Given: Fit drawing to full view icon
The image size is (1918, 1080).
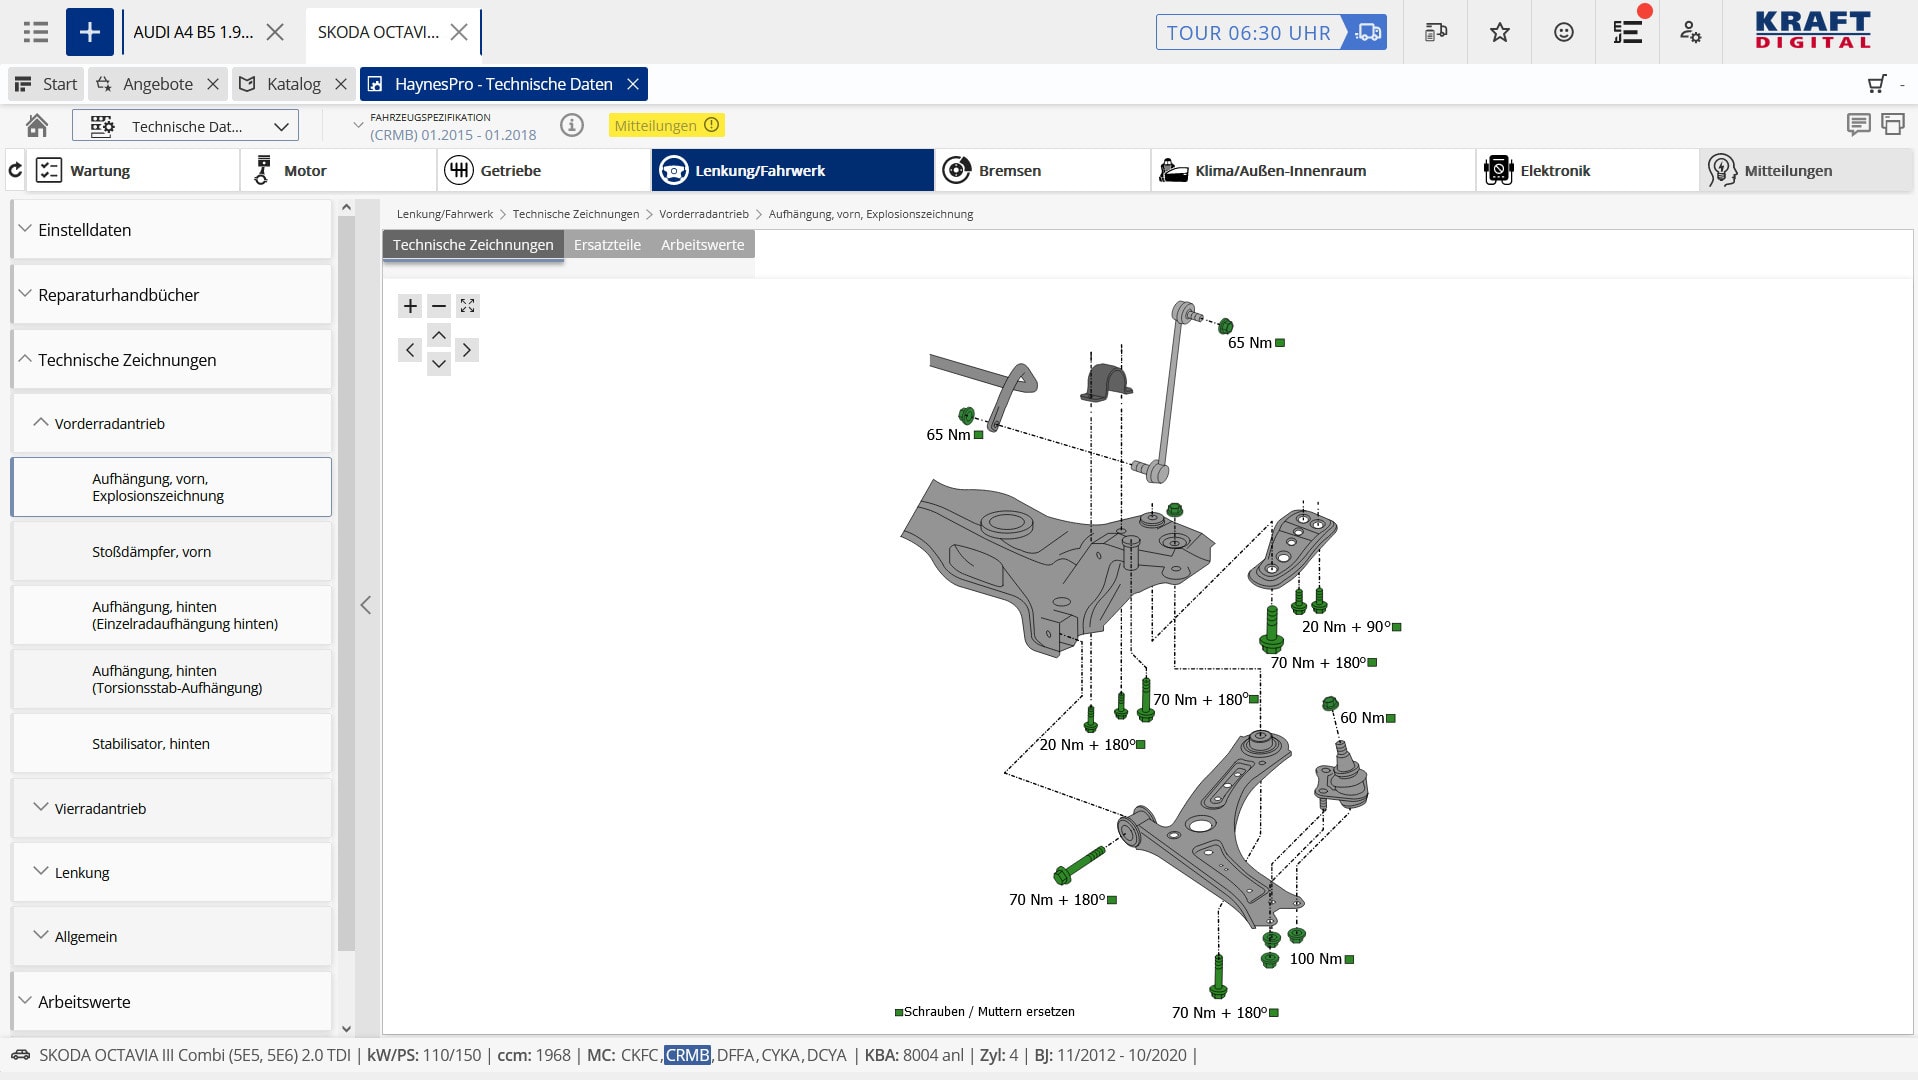Looking at the screenshot, I should point(467,306).
